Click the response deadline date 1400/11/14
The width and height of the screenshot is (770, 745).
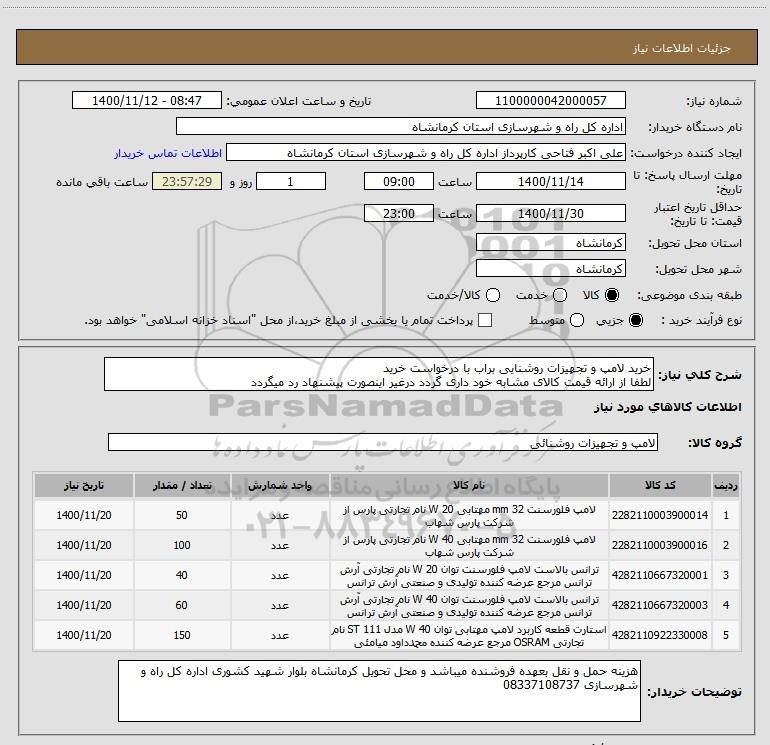pos(550,181)
